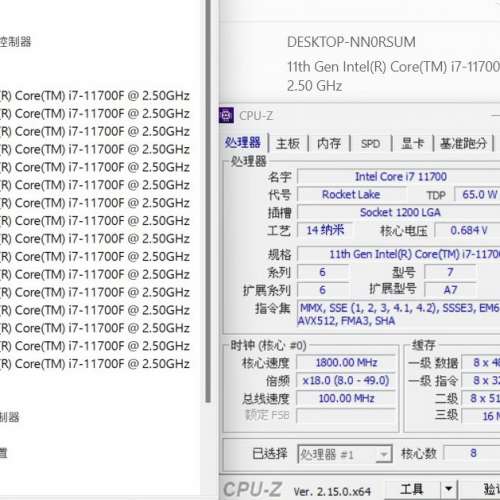Open the 基准跑分 benchmark tab
This screenshot has height=500, width=500.
click(x=463, y=144)
